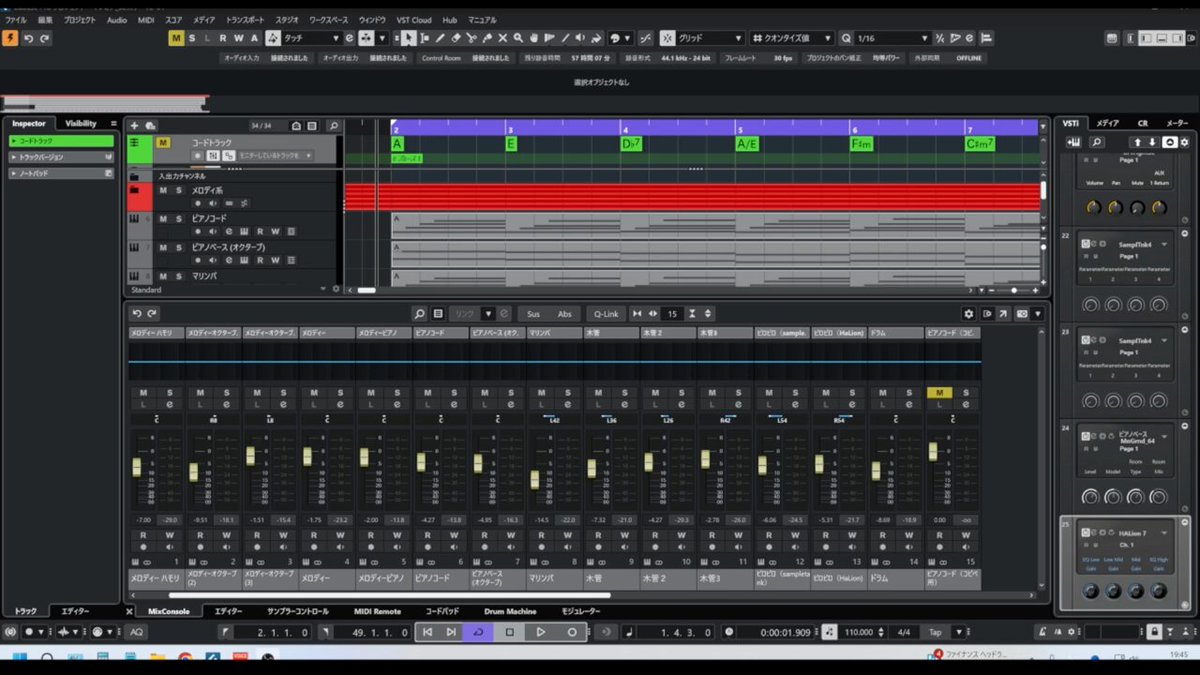Unmute the ピアノコード (コピペ用) mixer channel
The image size is (1200, 675).
point(939,393)
